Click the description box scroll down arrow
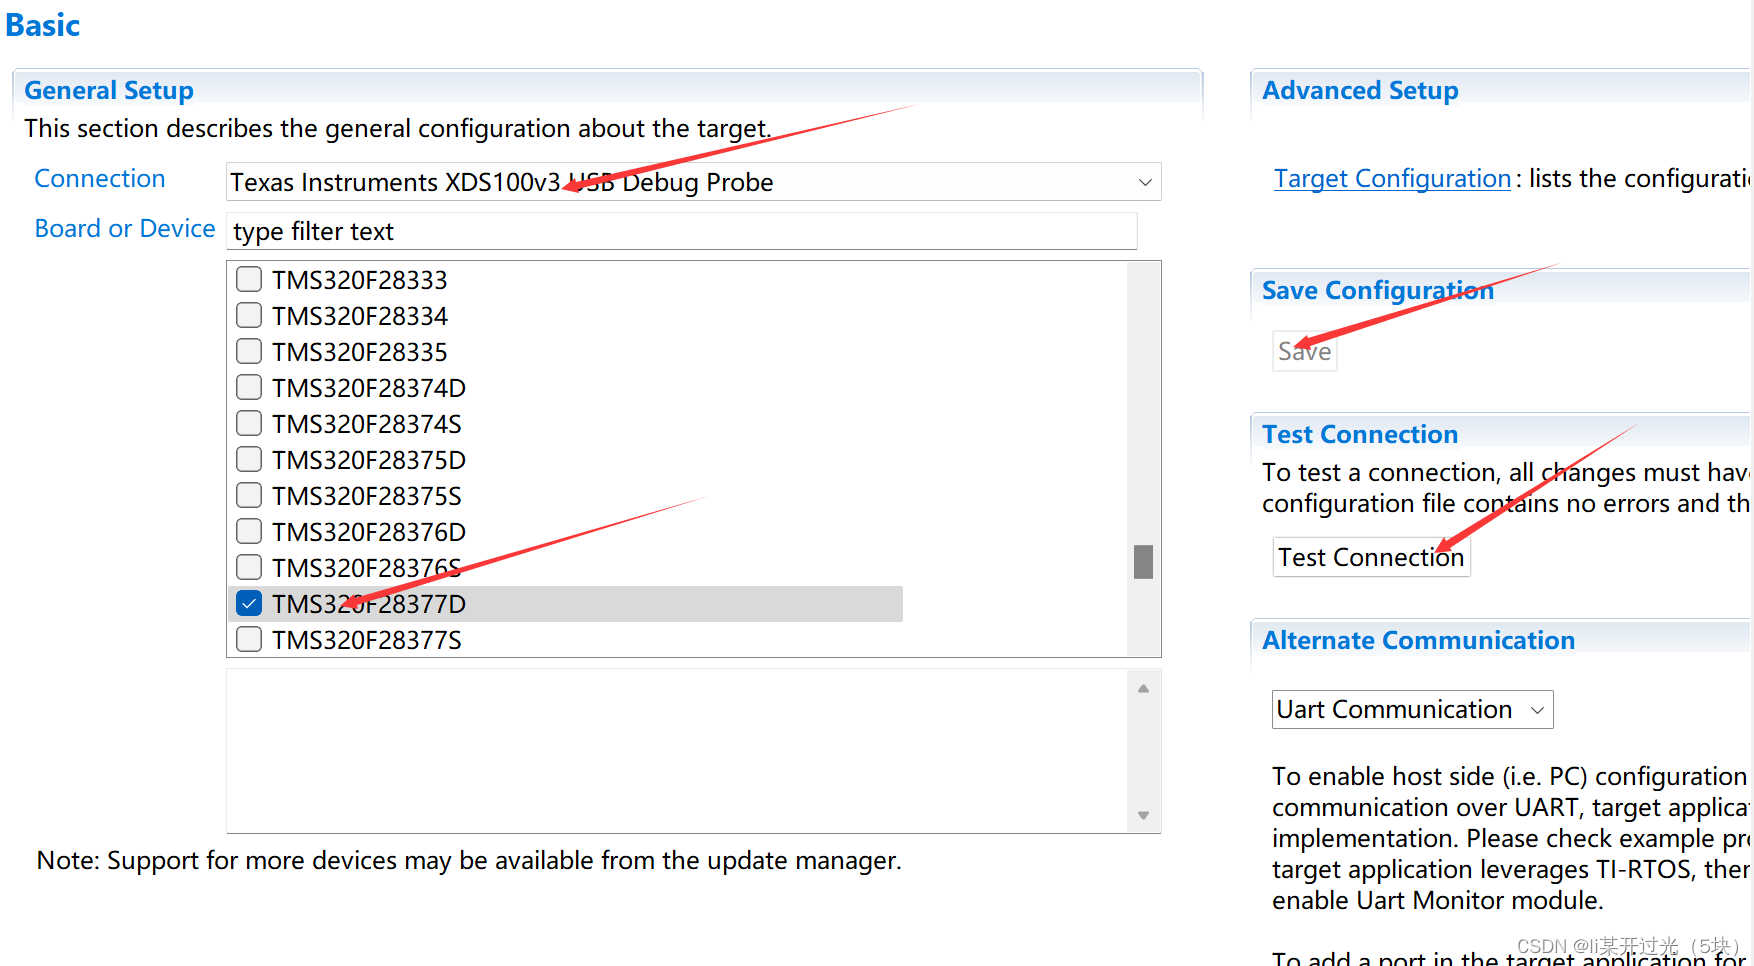The image size is (1754, 966). tap(1143, 815)
